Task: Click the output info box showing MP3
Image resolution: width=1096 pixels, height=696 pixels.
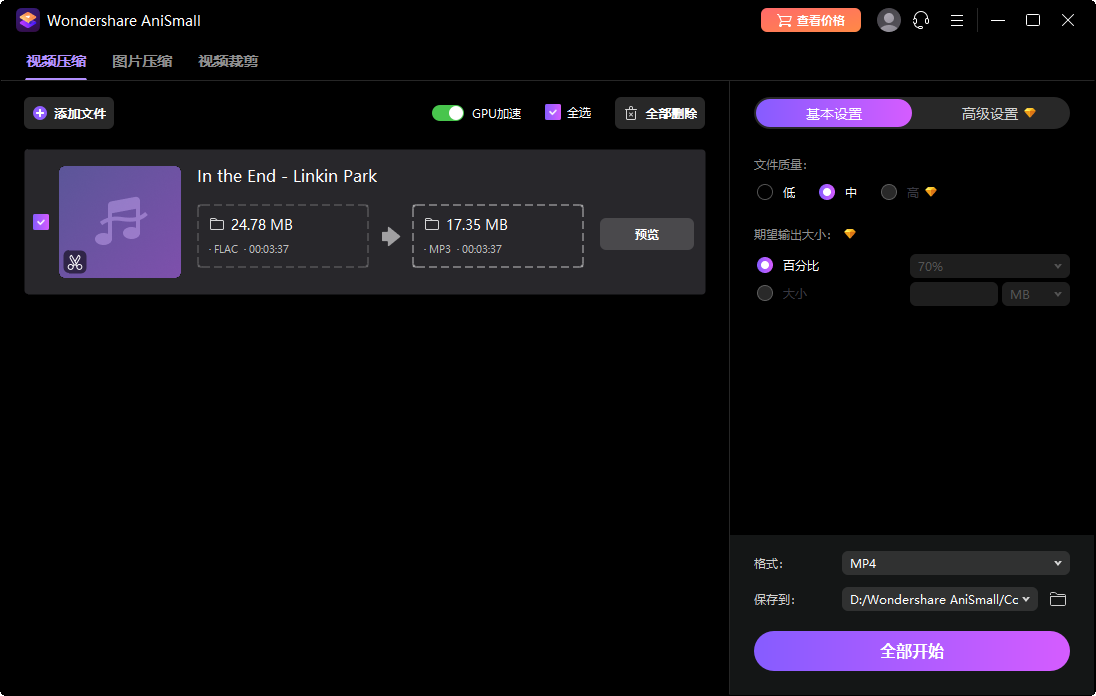Action: coord(498,236)
